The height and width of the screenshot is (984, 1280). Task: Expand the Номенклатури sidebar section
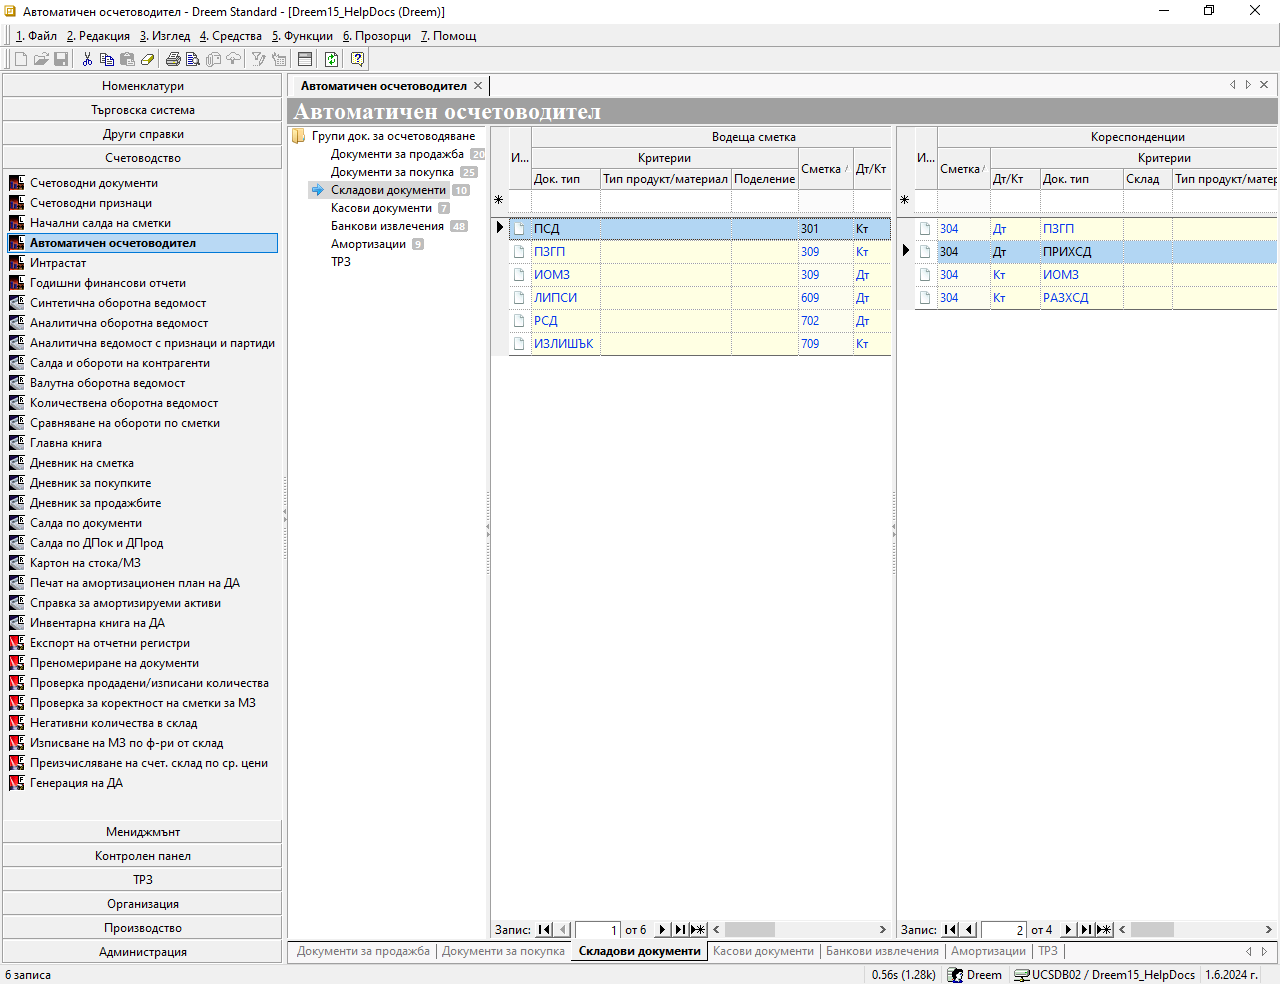142,86
